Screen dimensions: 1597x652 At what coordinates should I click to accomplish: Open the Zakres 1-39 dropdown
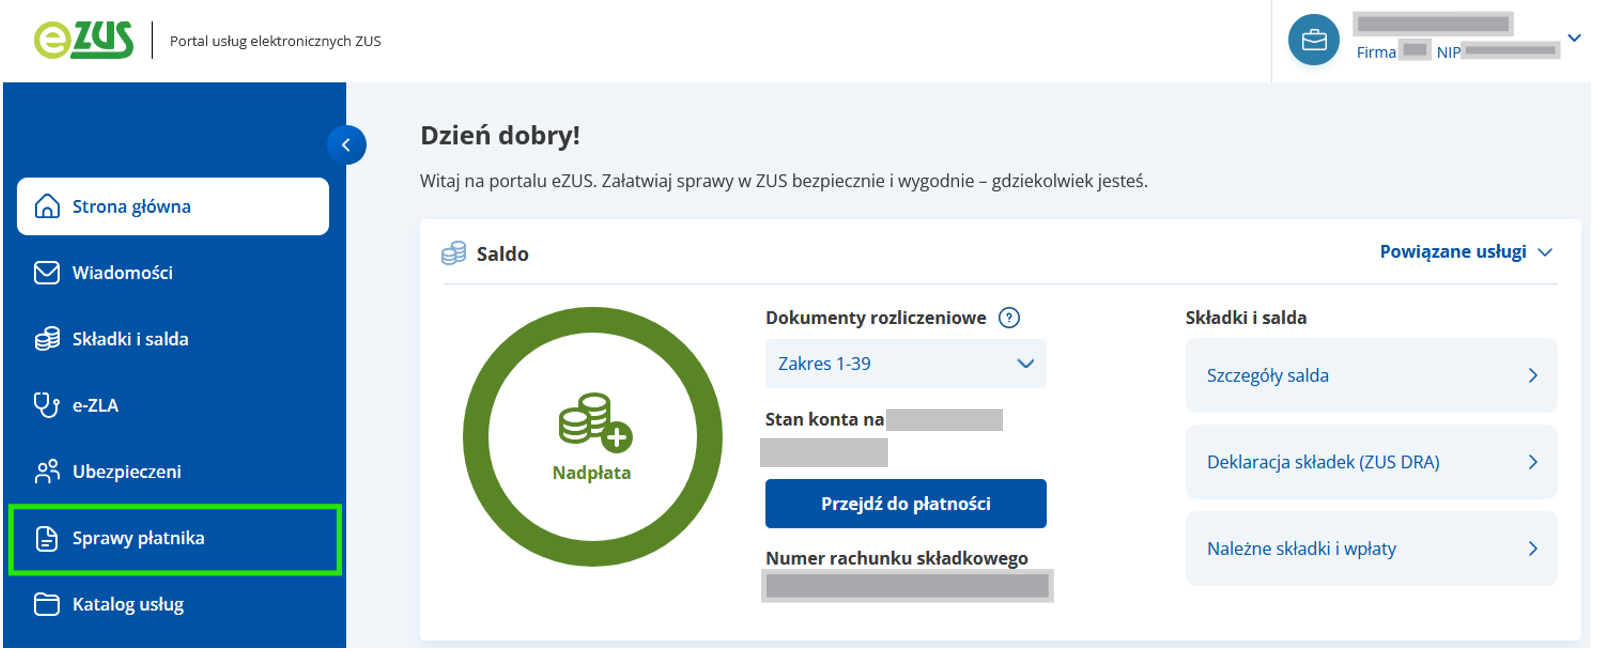905,364
